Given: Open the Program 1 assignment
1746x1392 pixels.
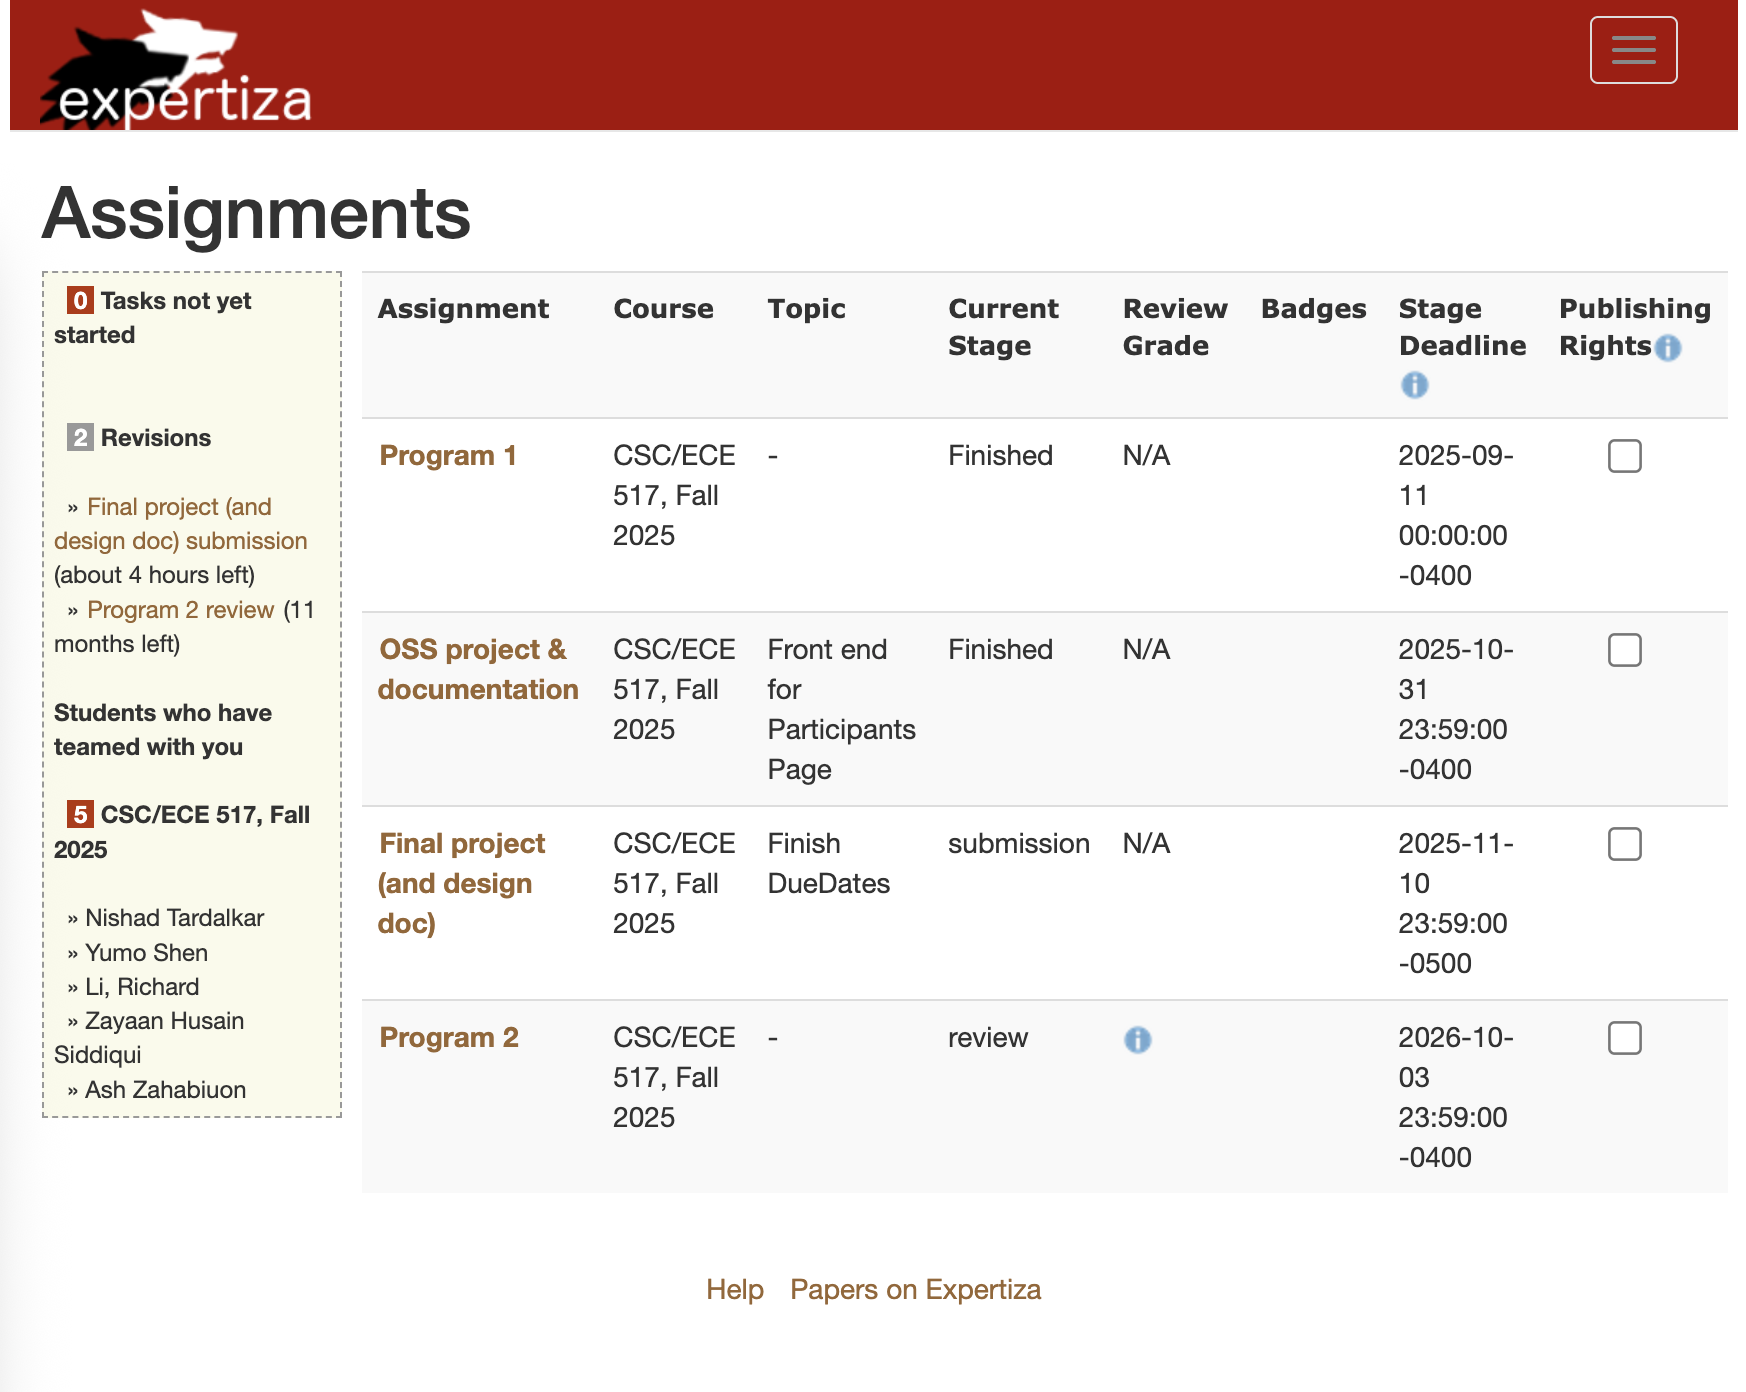Looking at the screenshot, I should [x=447, y=456].
